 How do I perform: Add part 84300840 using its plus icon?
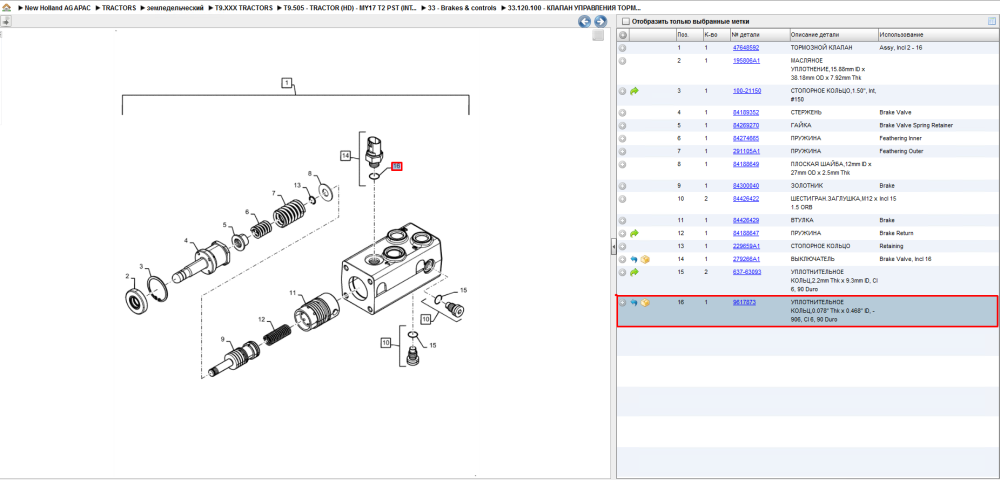coord(622,185)
